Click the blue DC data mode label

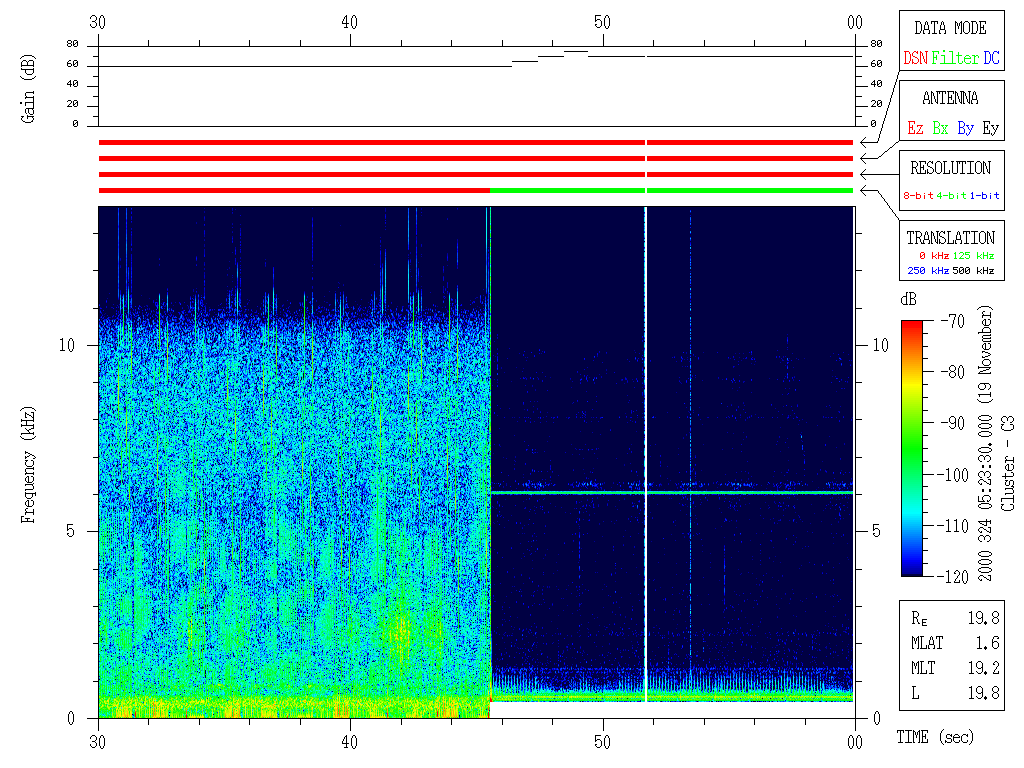point(991,59)
